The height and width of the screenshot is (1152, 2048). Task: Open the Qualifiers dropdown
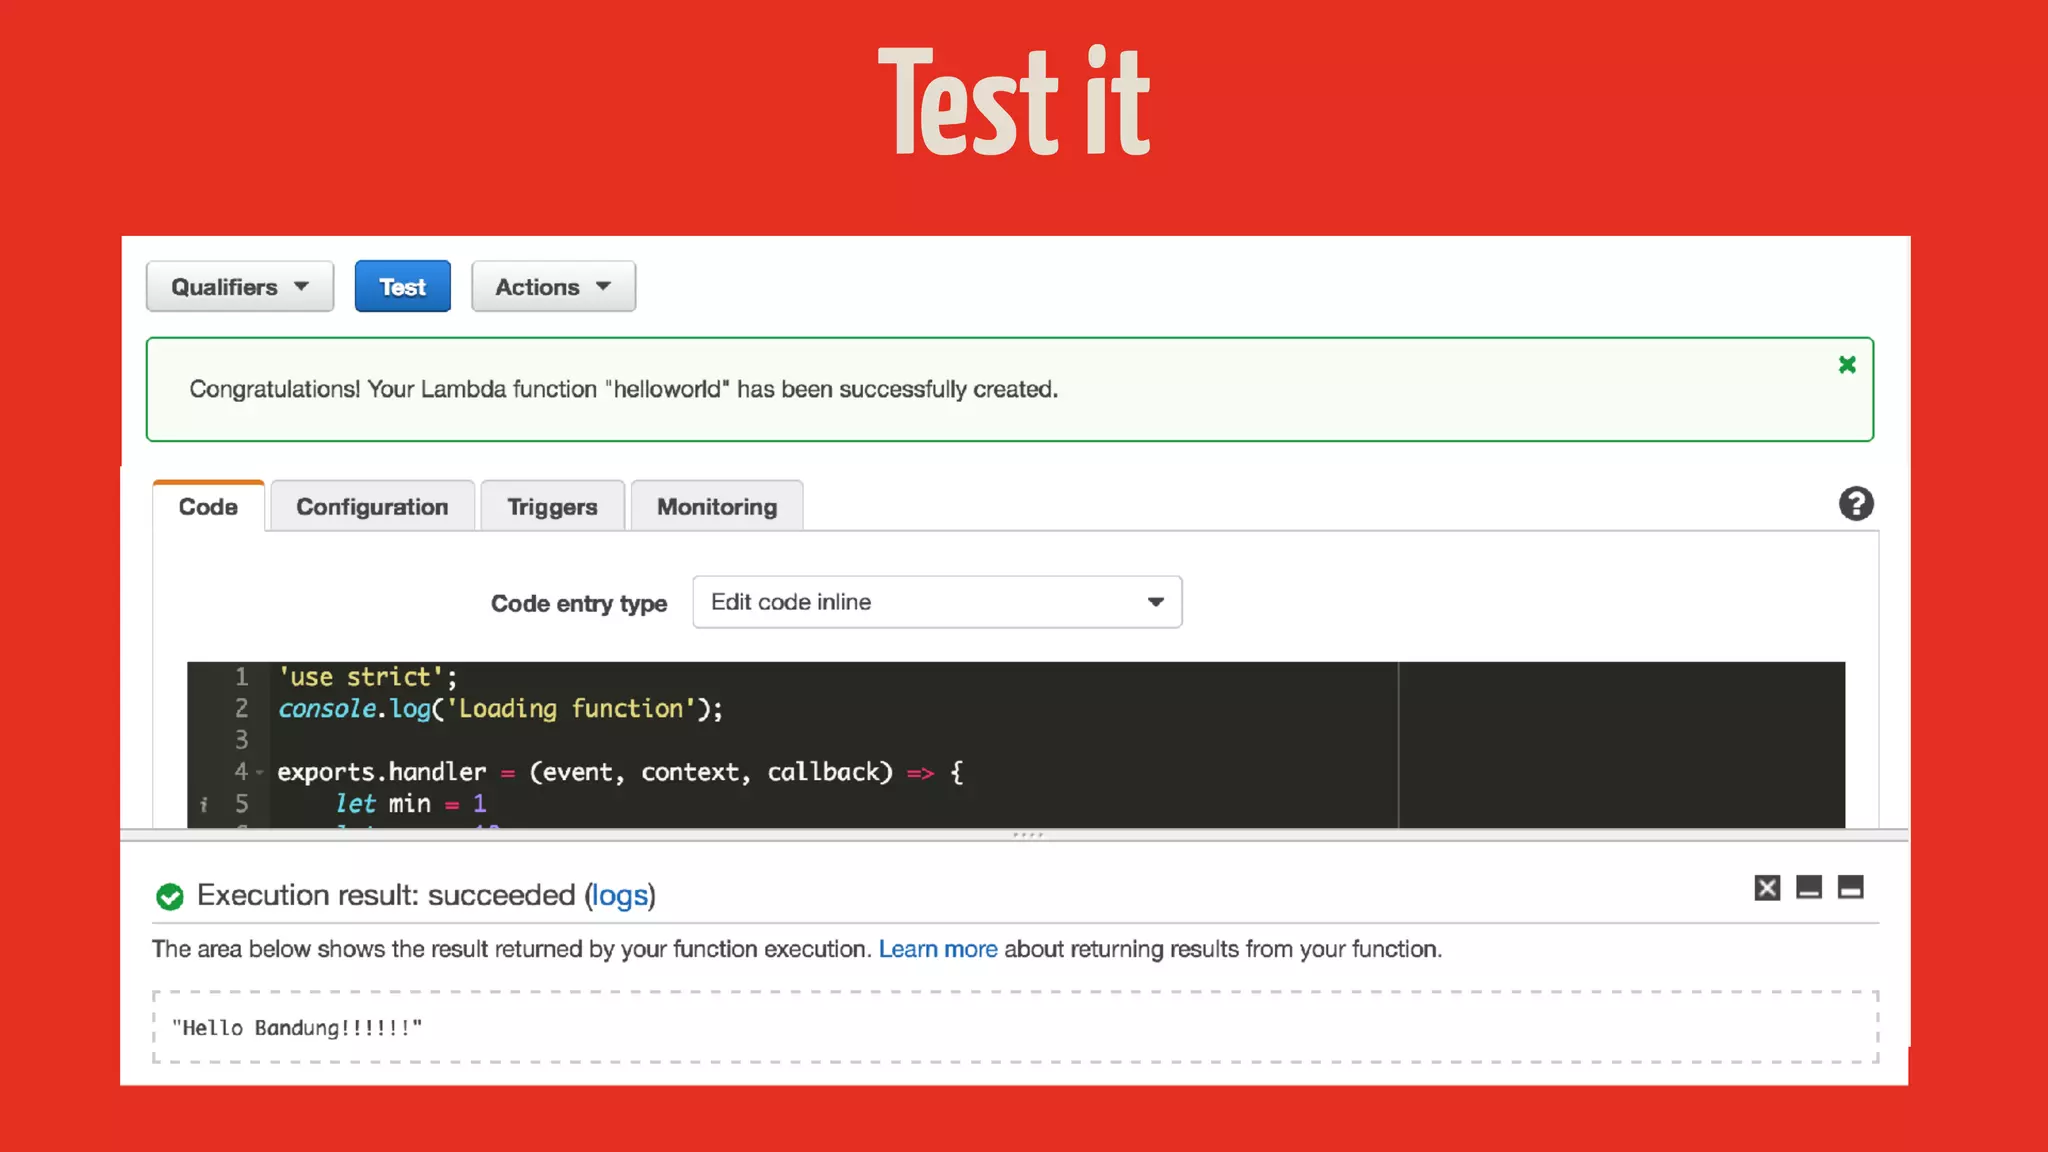click(x=240, y=287)
